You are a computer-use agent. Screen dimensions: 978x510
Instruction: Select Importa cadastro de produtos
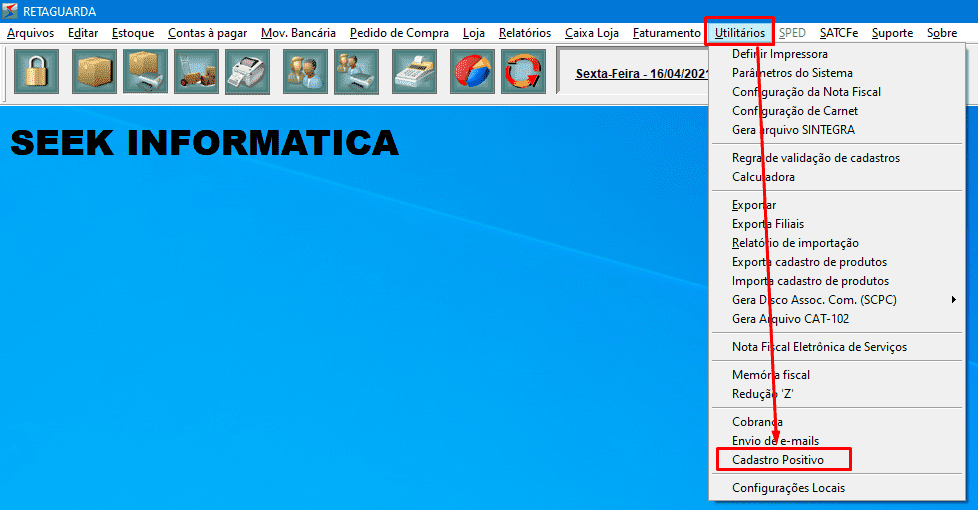(837, 281)
